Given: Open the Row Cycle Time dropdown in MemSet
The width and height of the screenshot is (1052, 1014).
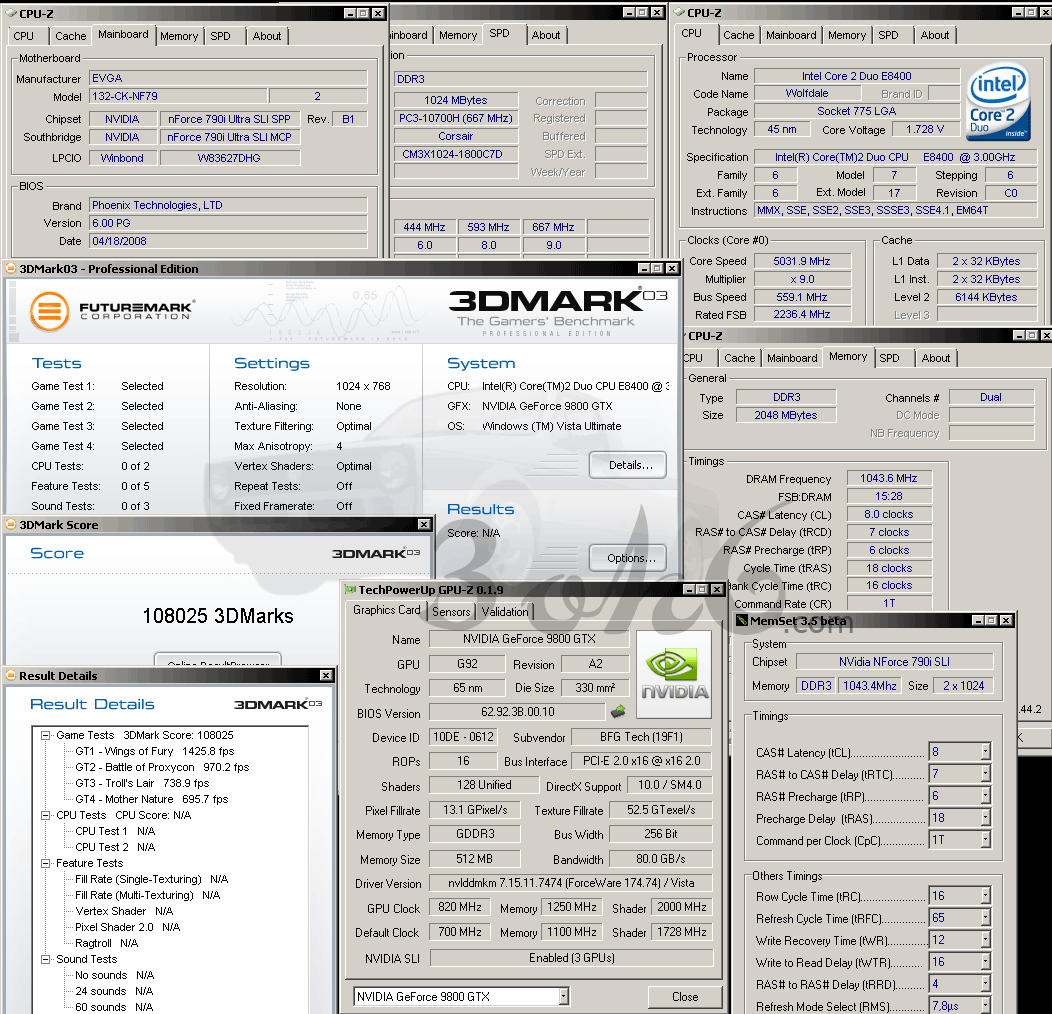Looking at the screenshot, I should (x=986, y=896).
